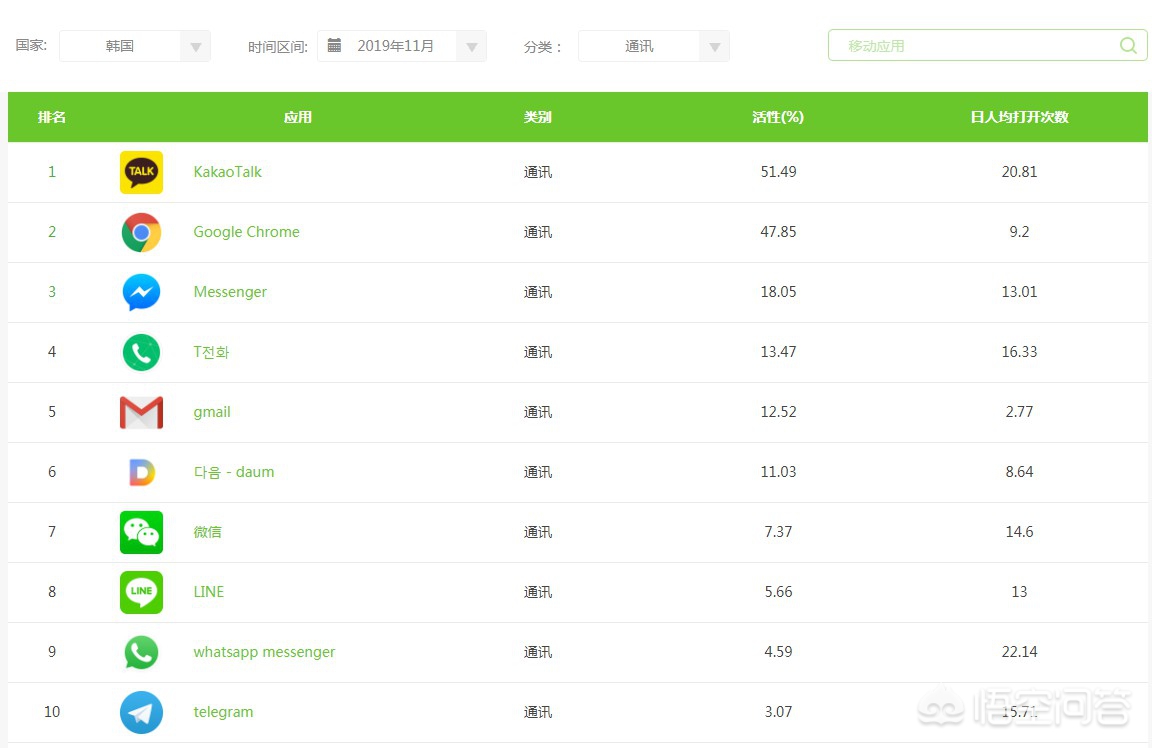Click the whatsapp messenger app icon
This screenshot has height=748, width=1152.
(141, 652)
